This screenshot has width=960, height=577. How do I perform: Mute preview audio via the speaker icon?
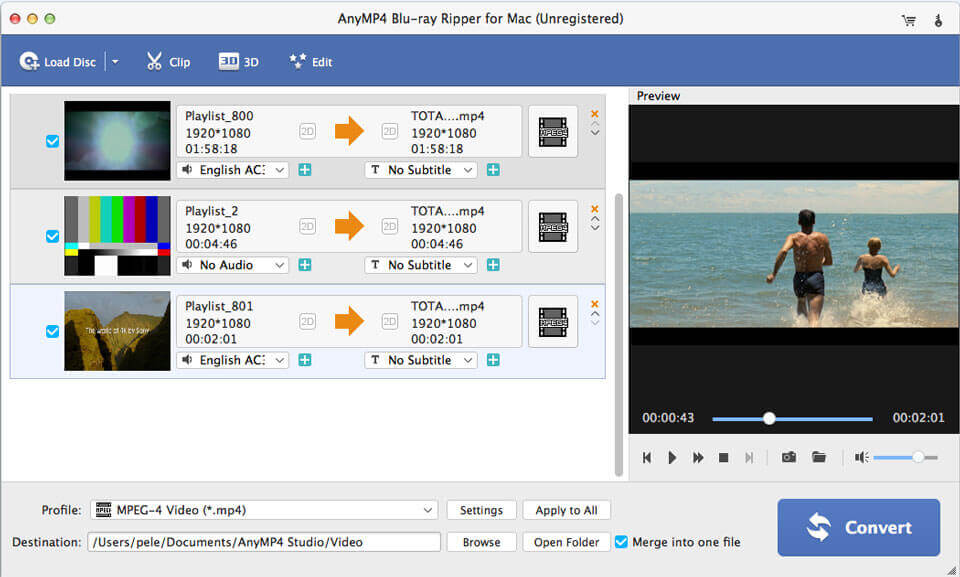pos(860,457)
